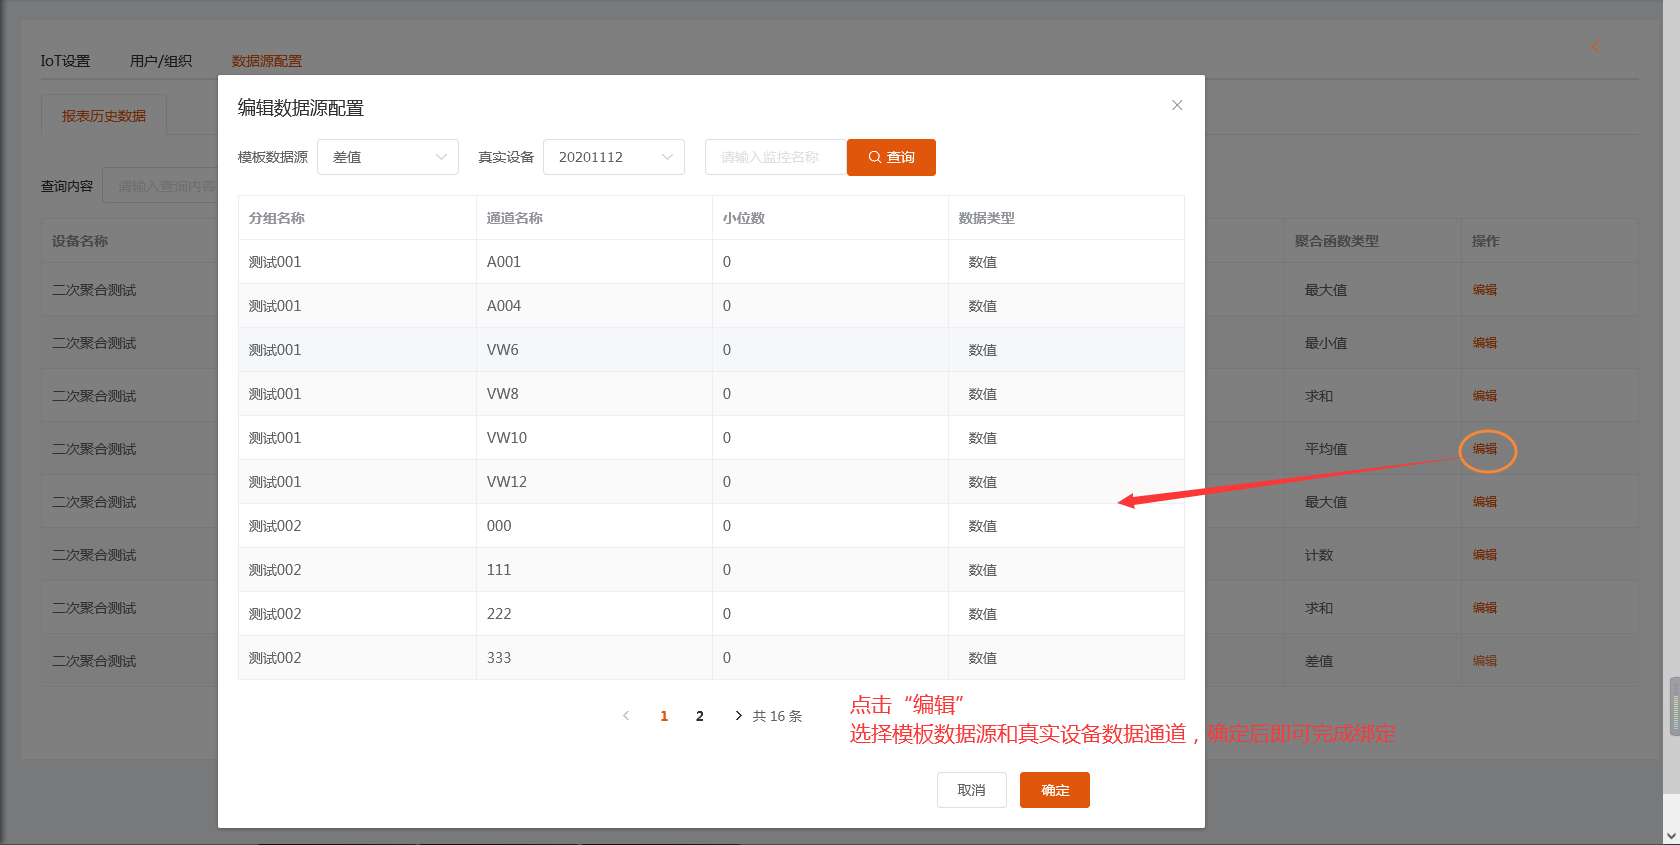Select row with channel 333
1680x845 pixels.
[x=711, y=658]
